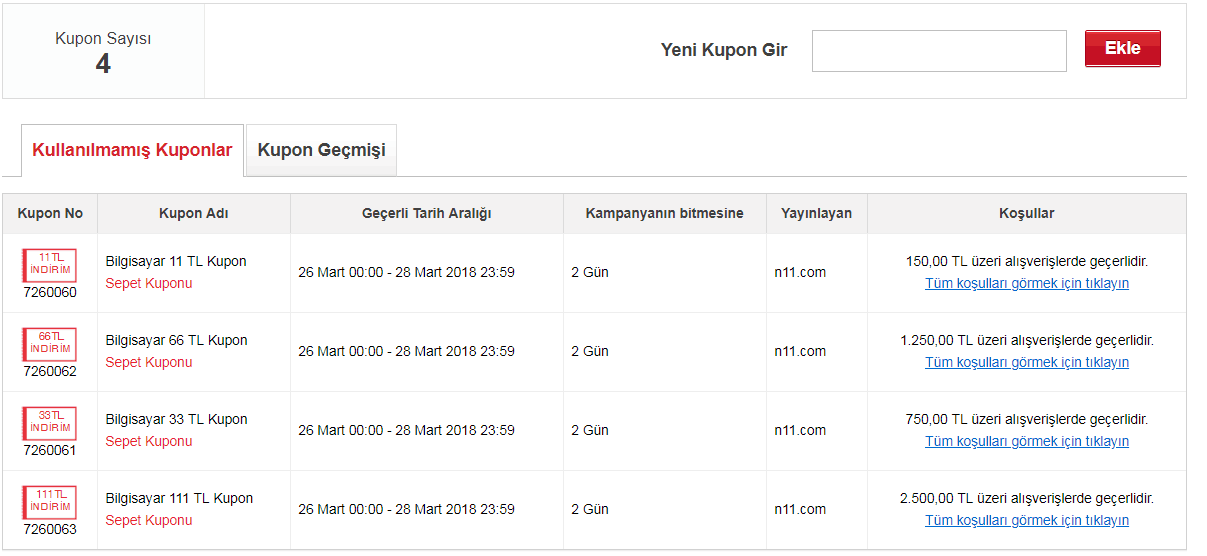1207x556 pixels.
Task: Open all conditions link for 66 TL coupon
Action: tap(1026, 362)
